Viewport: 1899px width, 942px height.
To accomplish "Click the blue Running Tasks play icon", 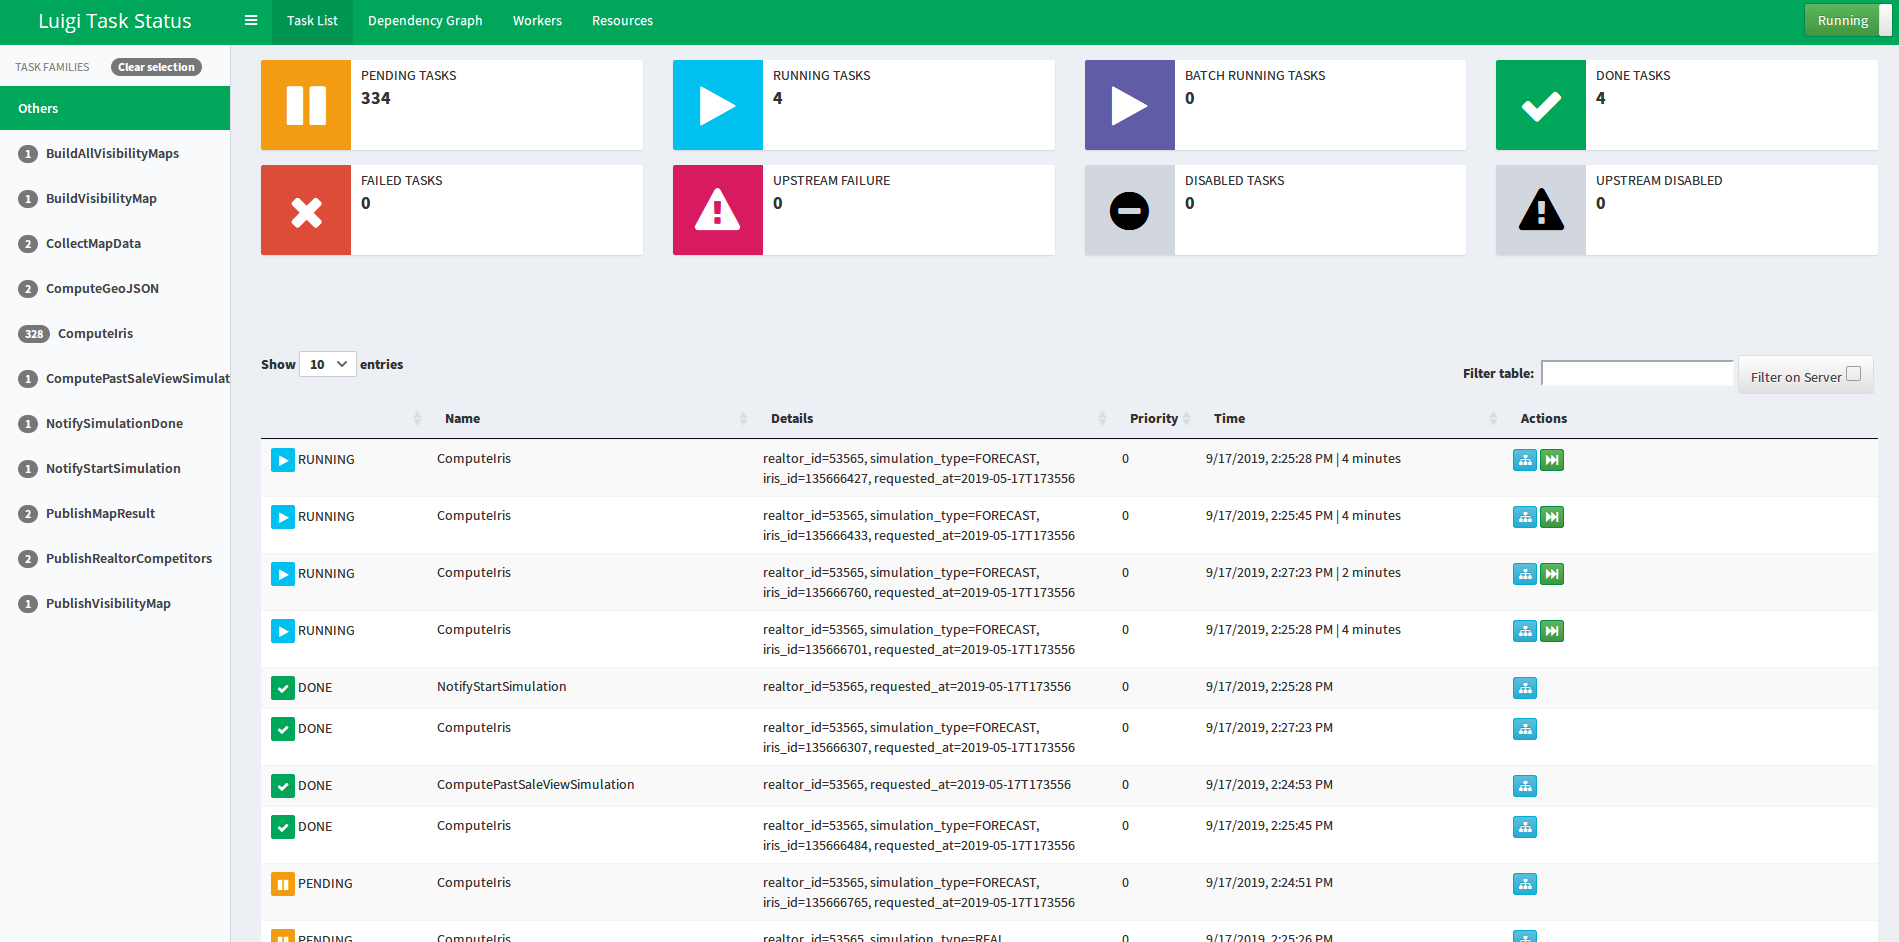I will 718,105.
